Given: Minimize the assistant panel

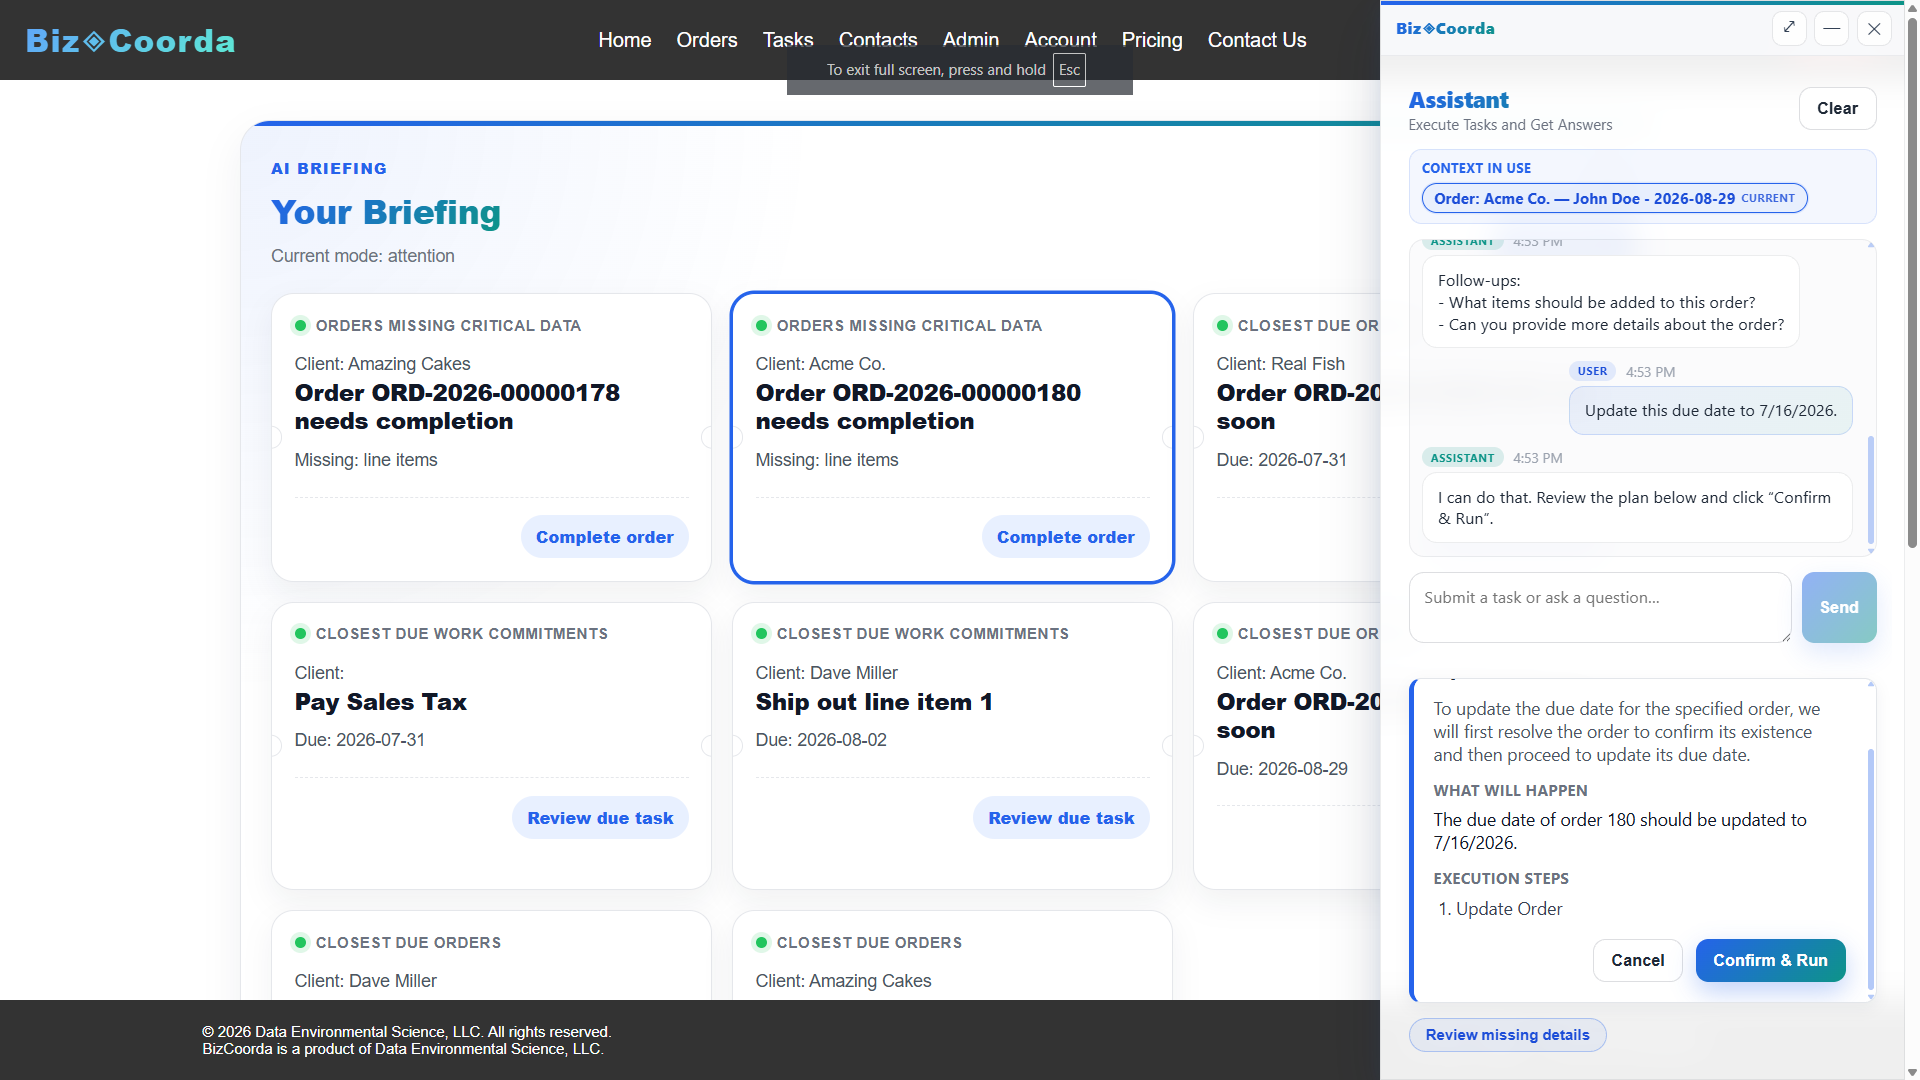Looking at the screenshot, I should (1831, 28).
